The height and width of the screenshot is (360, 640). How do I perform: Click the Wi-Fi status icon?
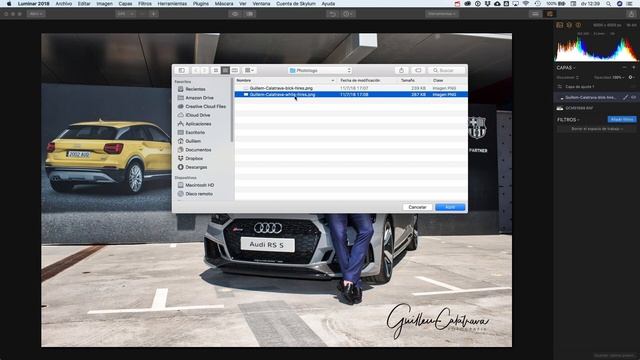tap(526, 4)
